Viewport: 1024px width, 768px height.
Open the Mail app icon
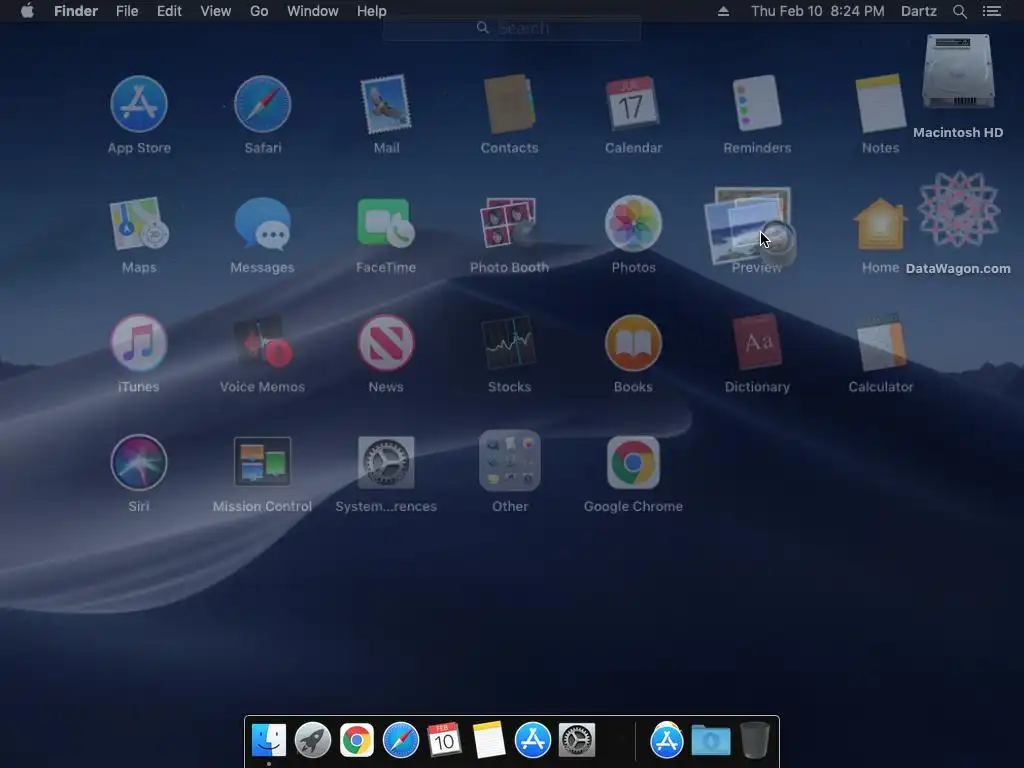(386, 104)
